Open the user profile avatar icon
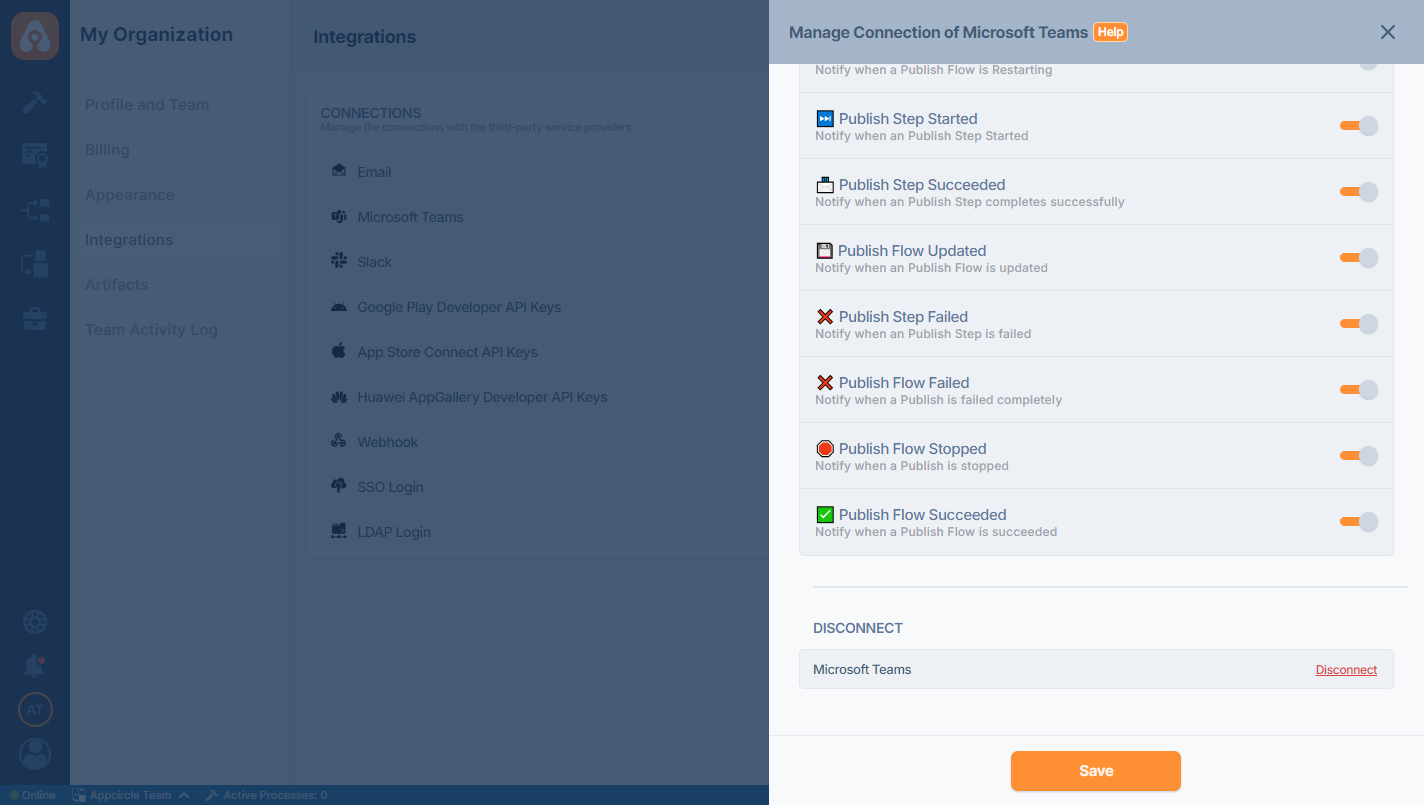 tap(35, 754)
